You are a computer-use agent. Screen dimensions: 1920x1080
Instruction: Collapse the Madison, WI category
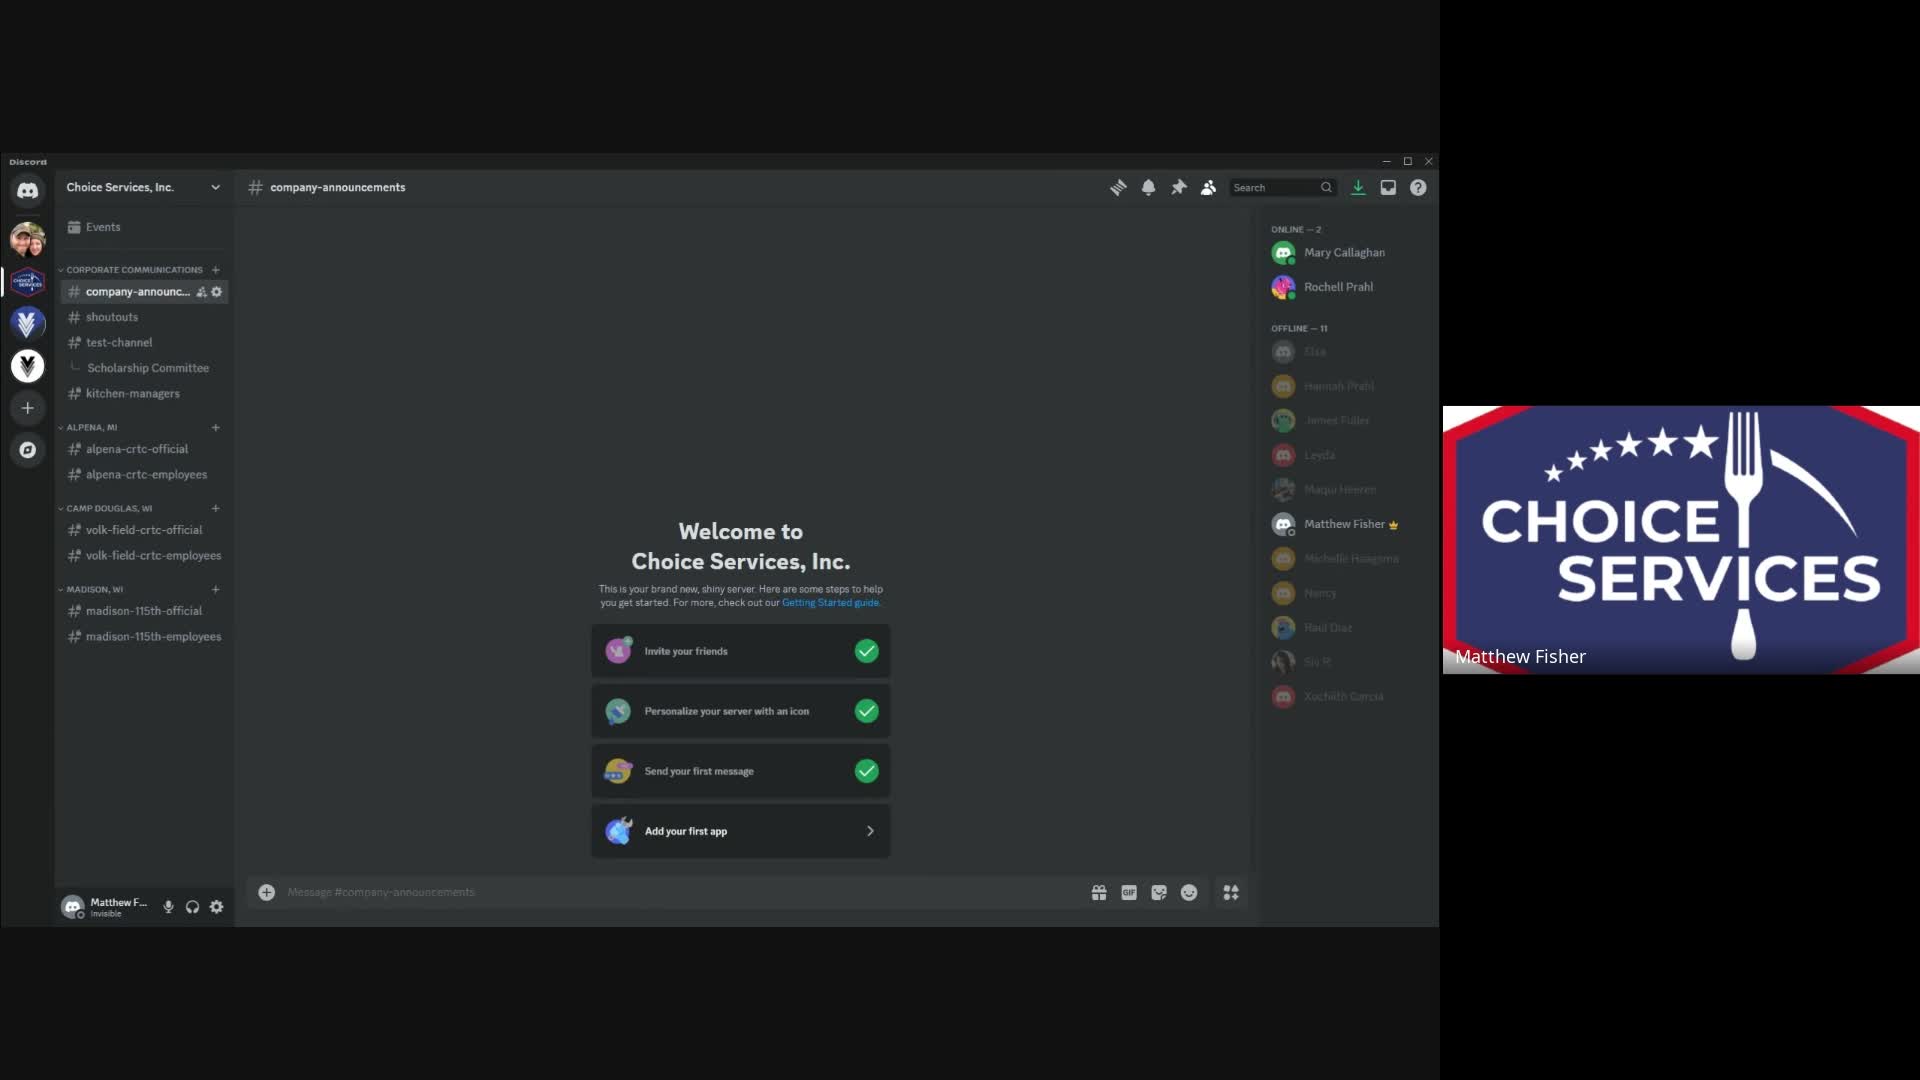(x=93, y=589)
